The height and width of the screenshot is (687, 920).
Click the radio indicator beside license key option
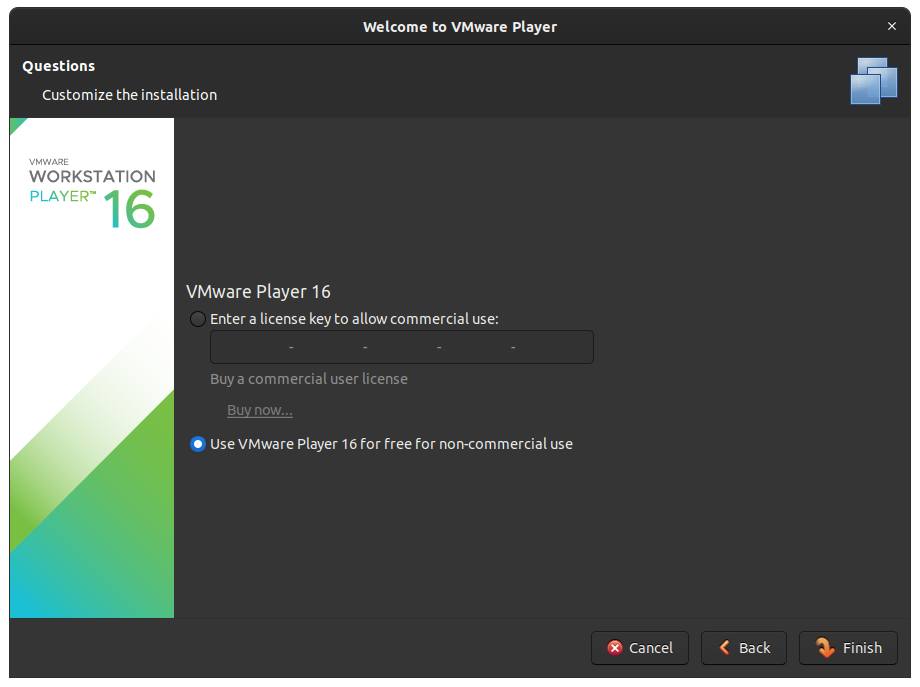[x=197, y=318]
